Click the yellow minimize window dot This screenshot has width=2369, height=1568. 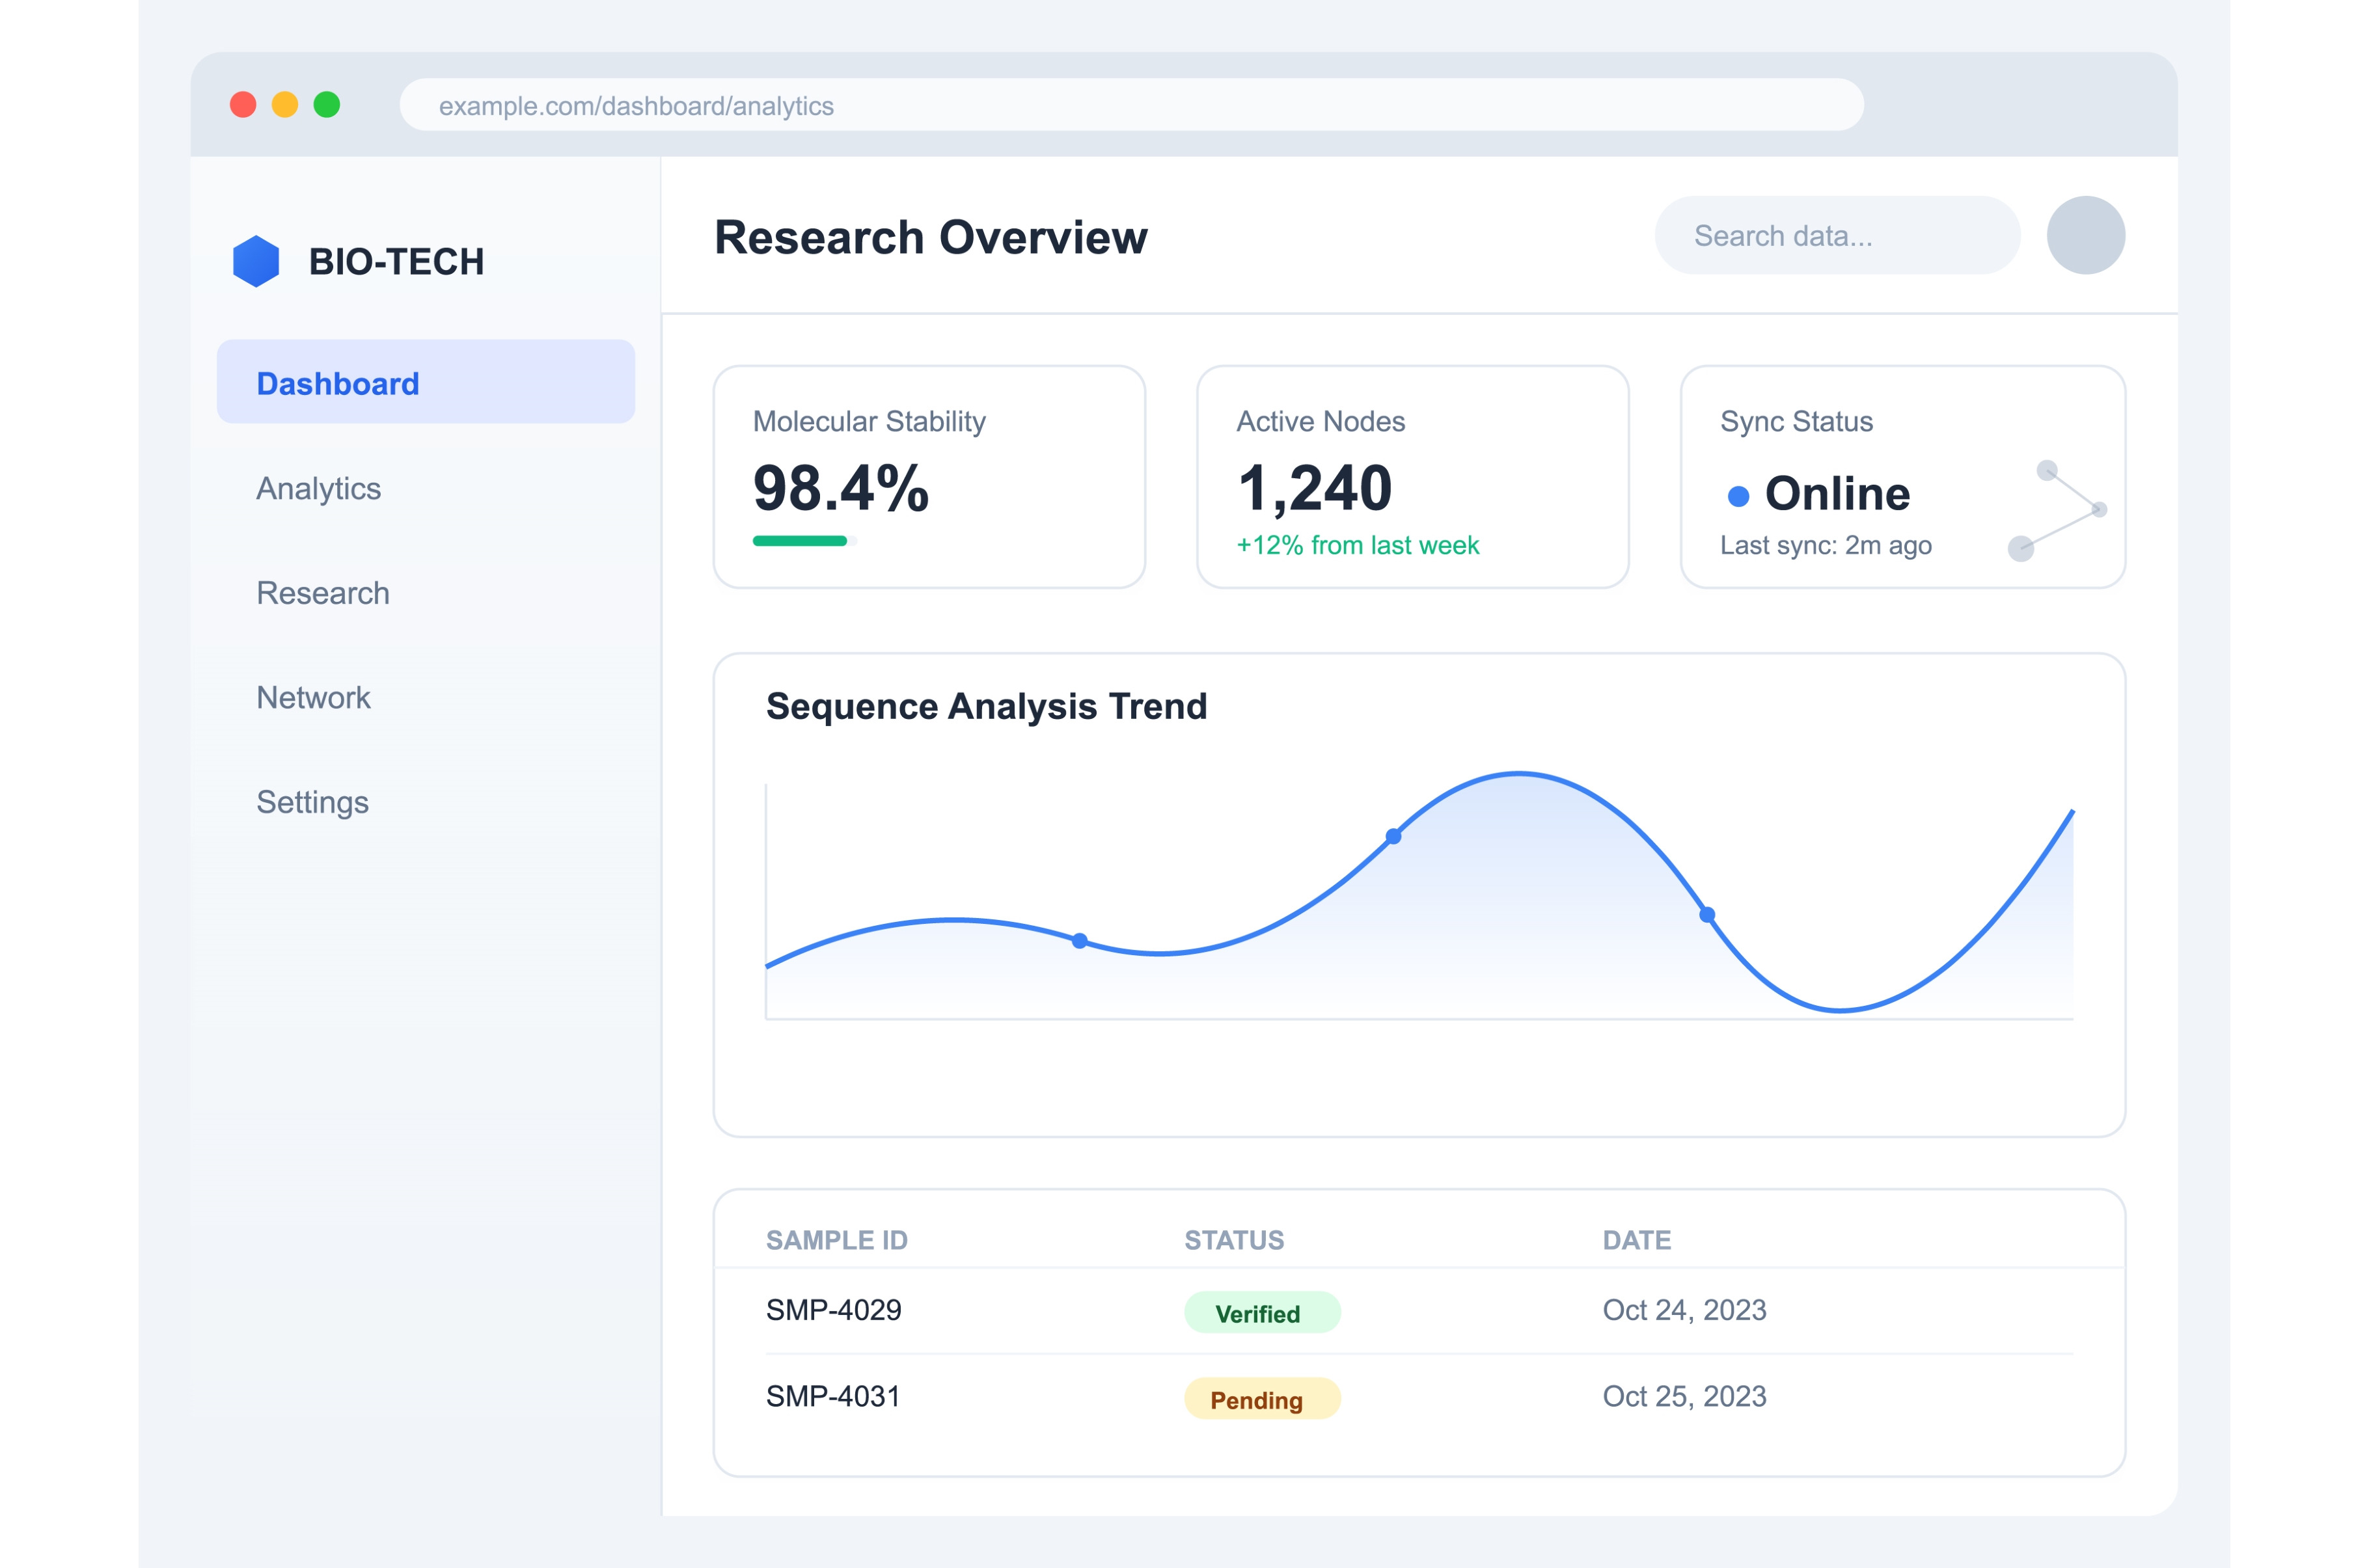pos(285,105)
